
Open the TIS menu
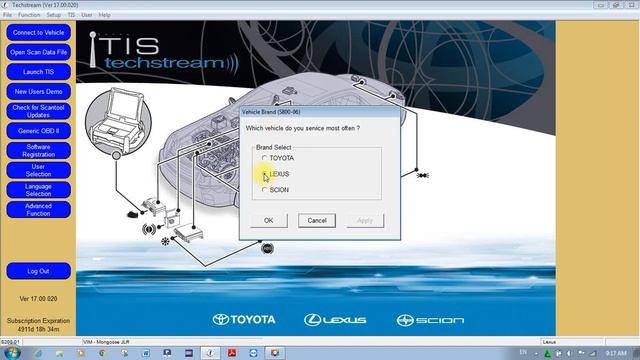pyautogui.click(x=71, y=15)
